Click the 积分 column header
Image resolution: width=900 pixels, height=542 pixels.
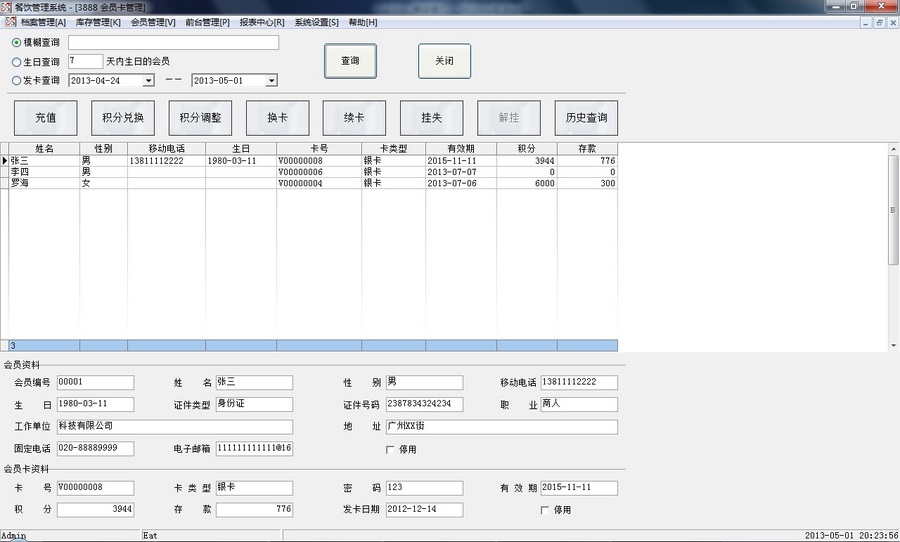point(527,149)
